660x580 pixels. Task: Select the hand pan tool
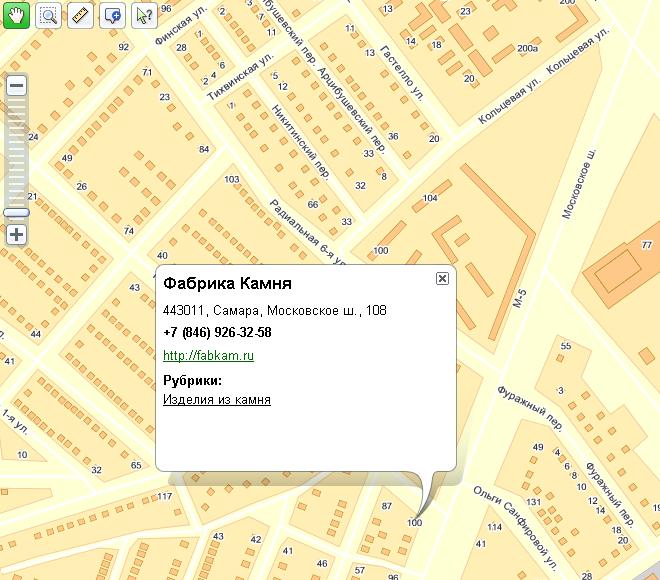coord(16,16)
